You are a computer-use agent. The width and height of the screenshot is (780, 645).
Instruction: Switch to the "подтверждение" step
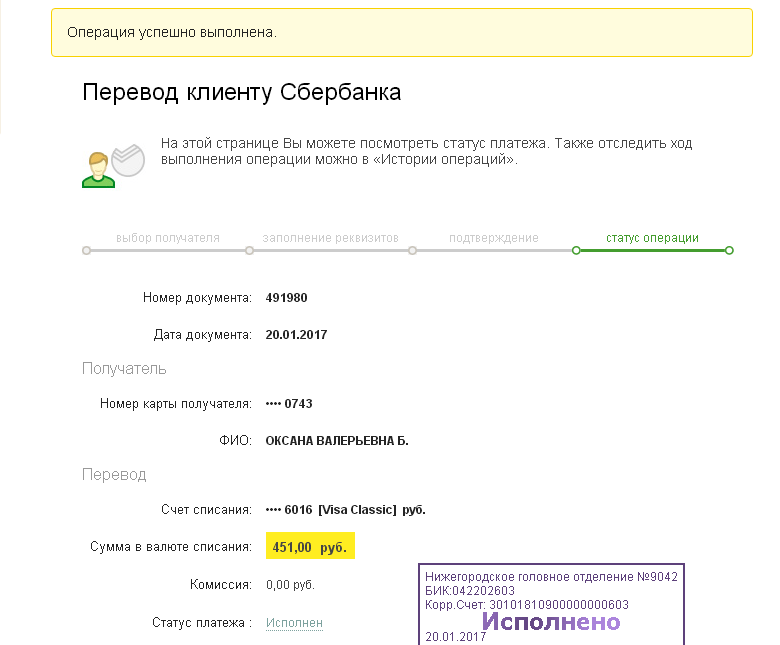coord(494,238)
